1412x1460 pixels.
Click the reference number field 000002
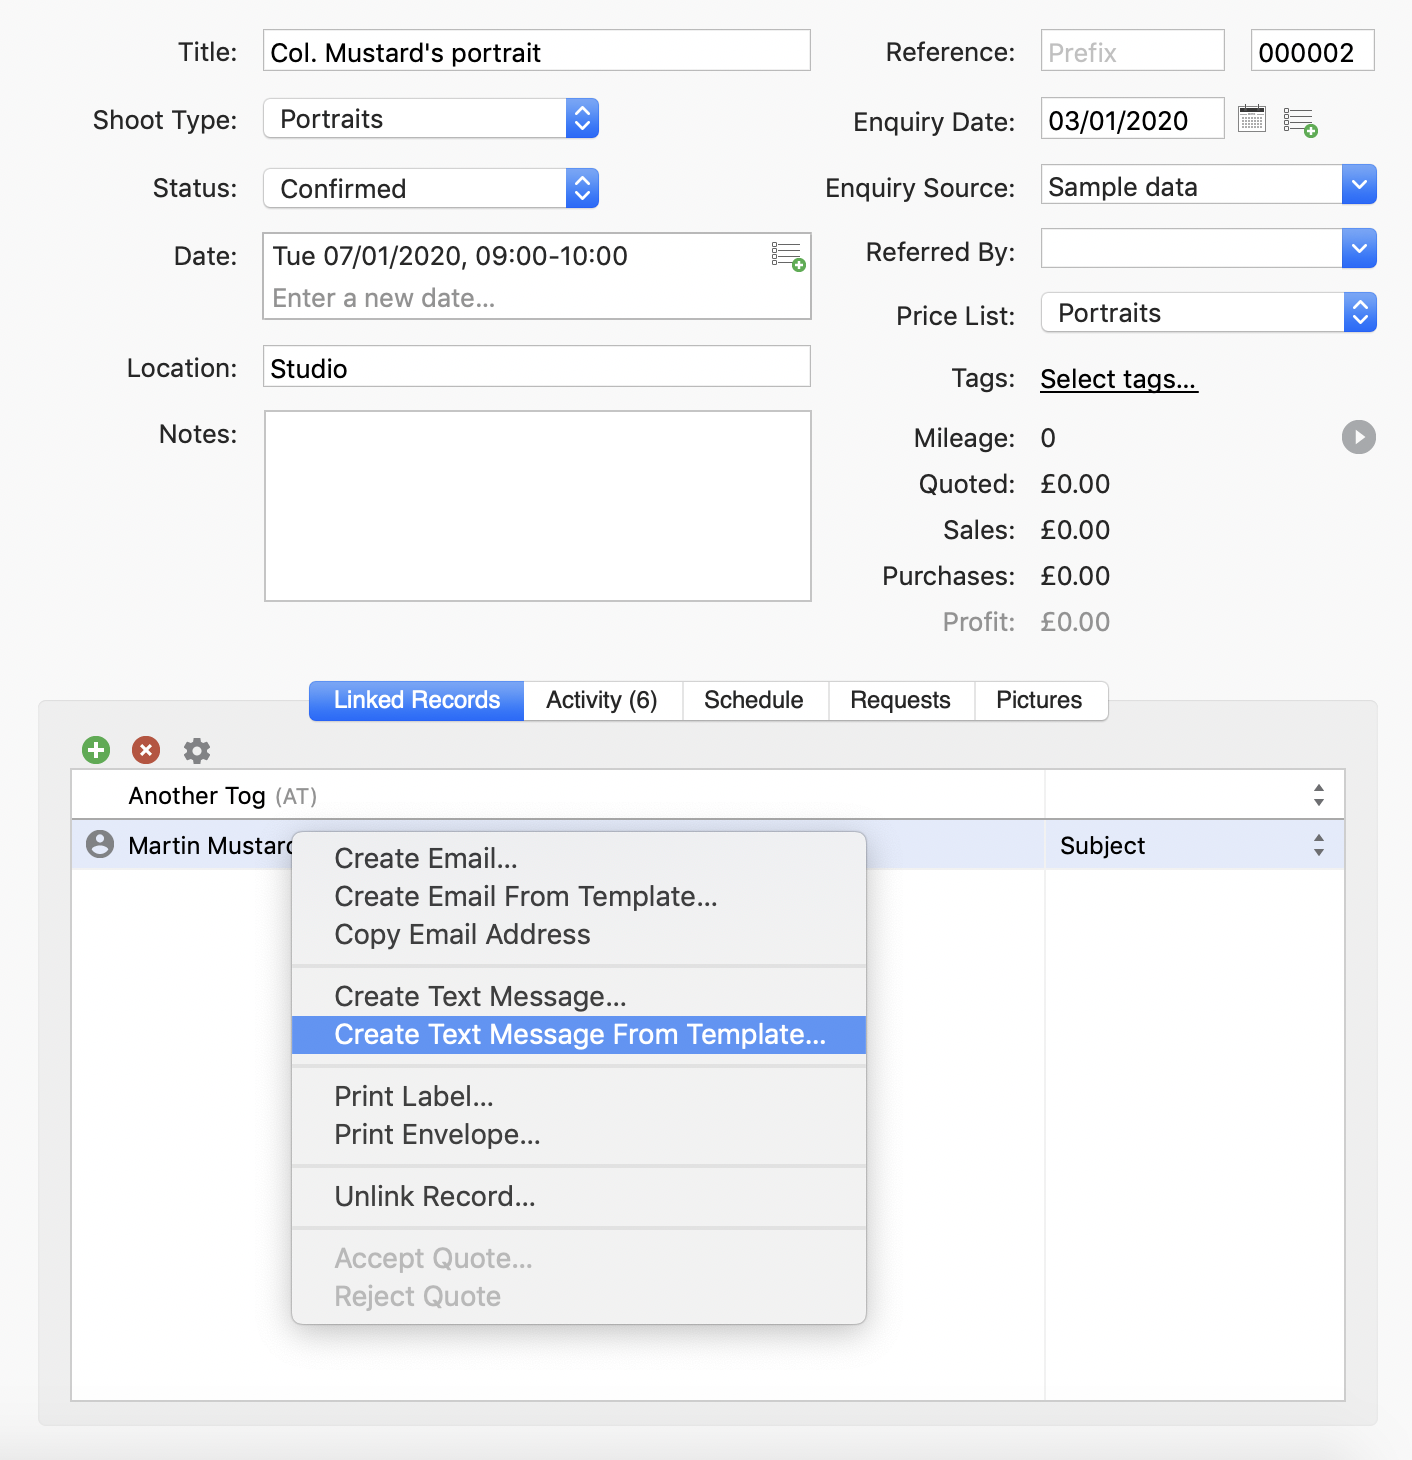[1313, 51]
